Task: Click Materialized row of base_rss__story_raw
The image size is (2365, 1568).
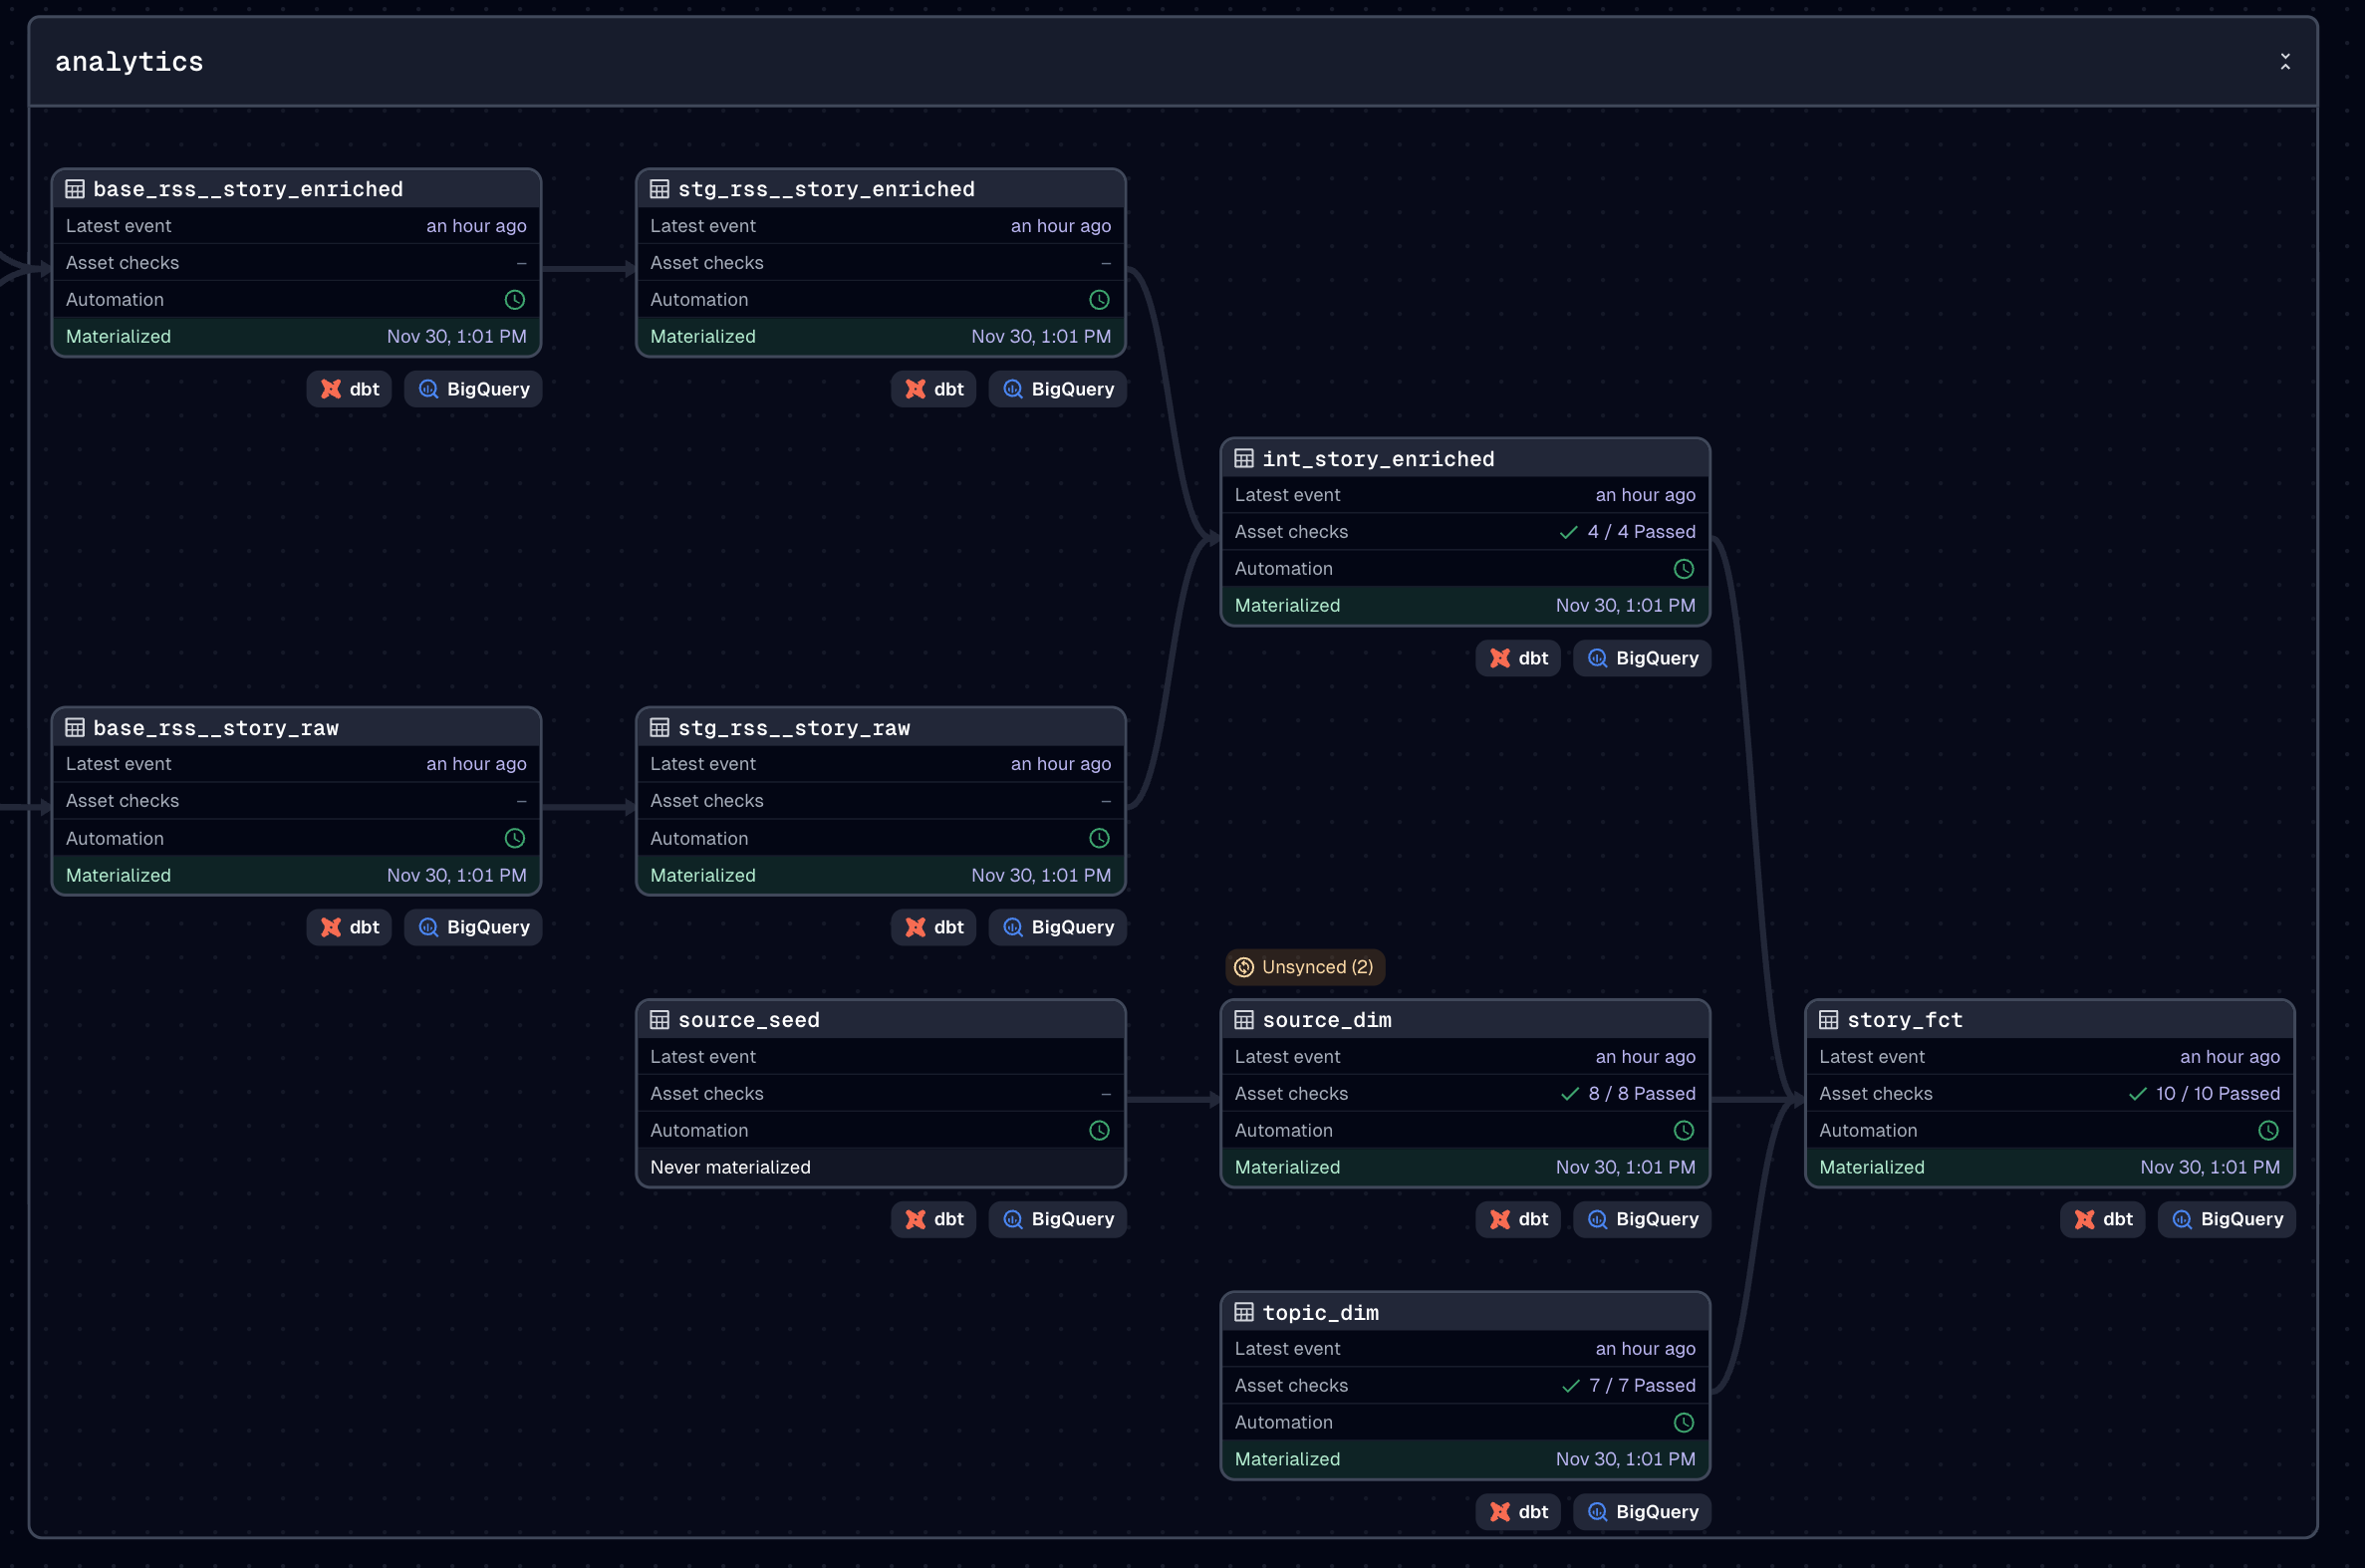Action: 296,875
